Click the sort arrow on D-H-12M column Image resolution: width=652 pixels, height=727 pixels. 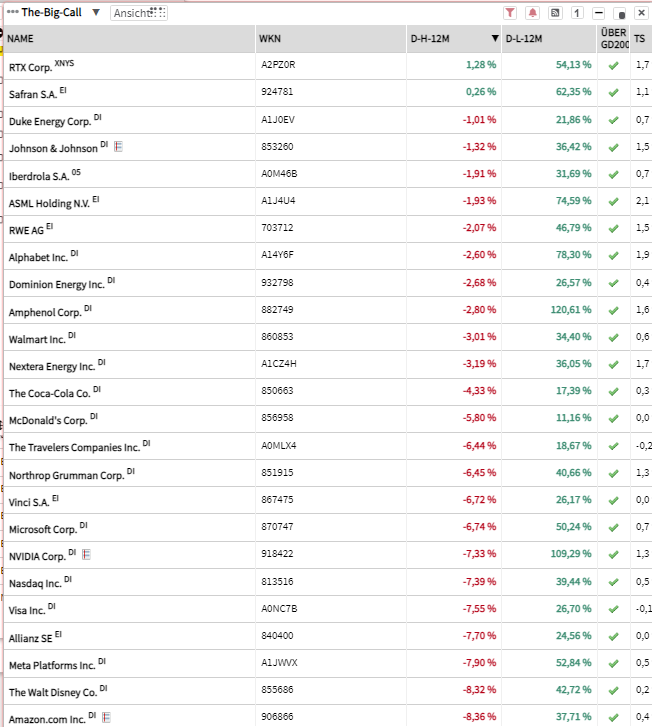pos(494,39)
